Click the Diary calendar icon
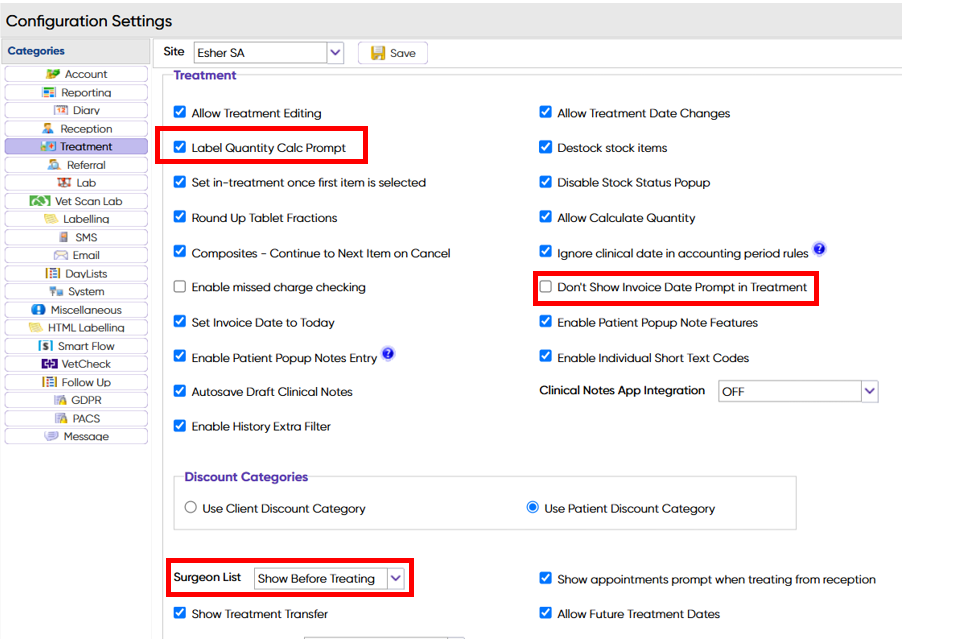This screenshot has width=963, height=642. (x=61, y=111)
